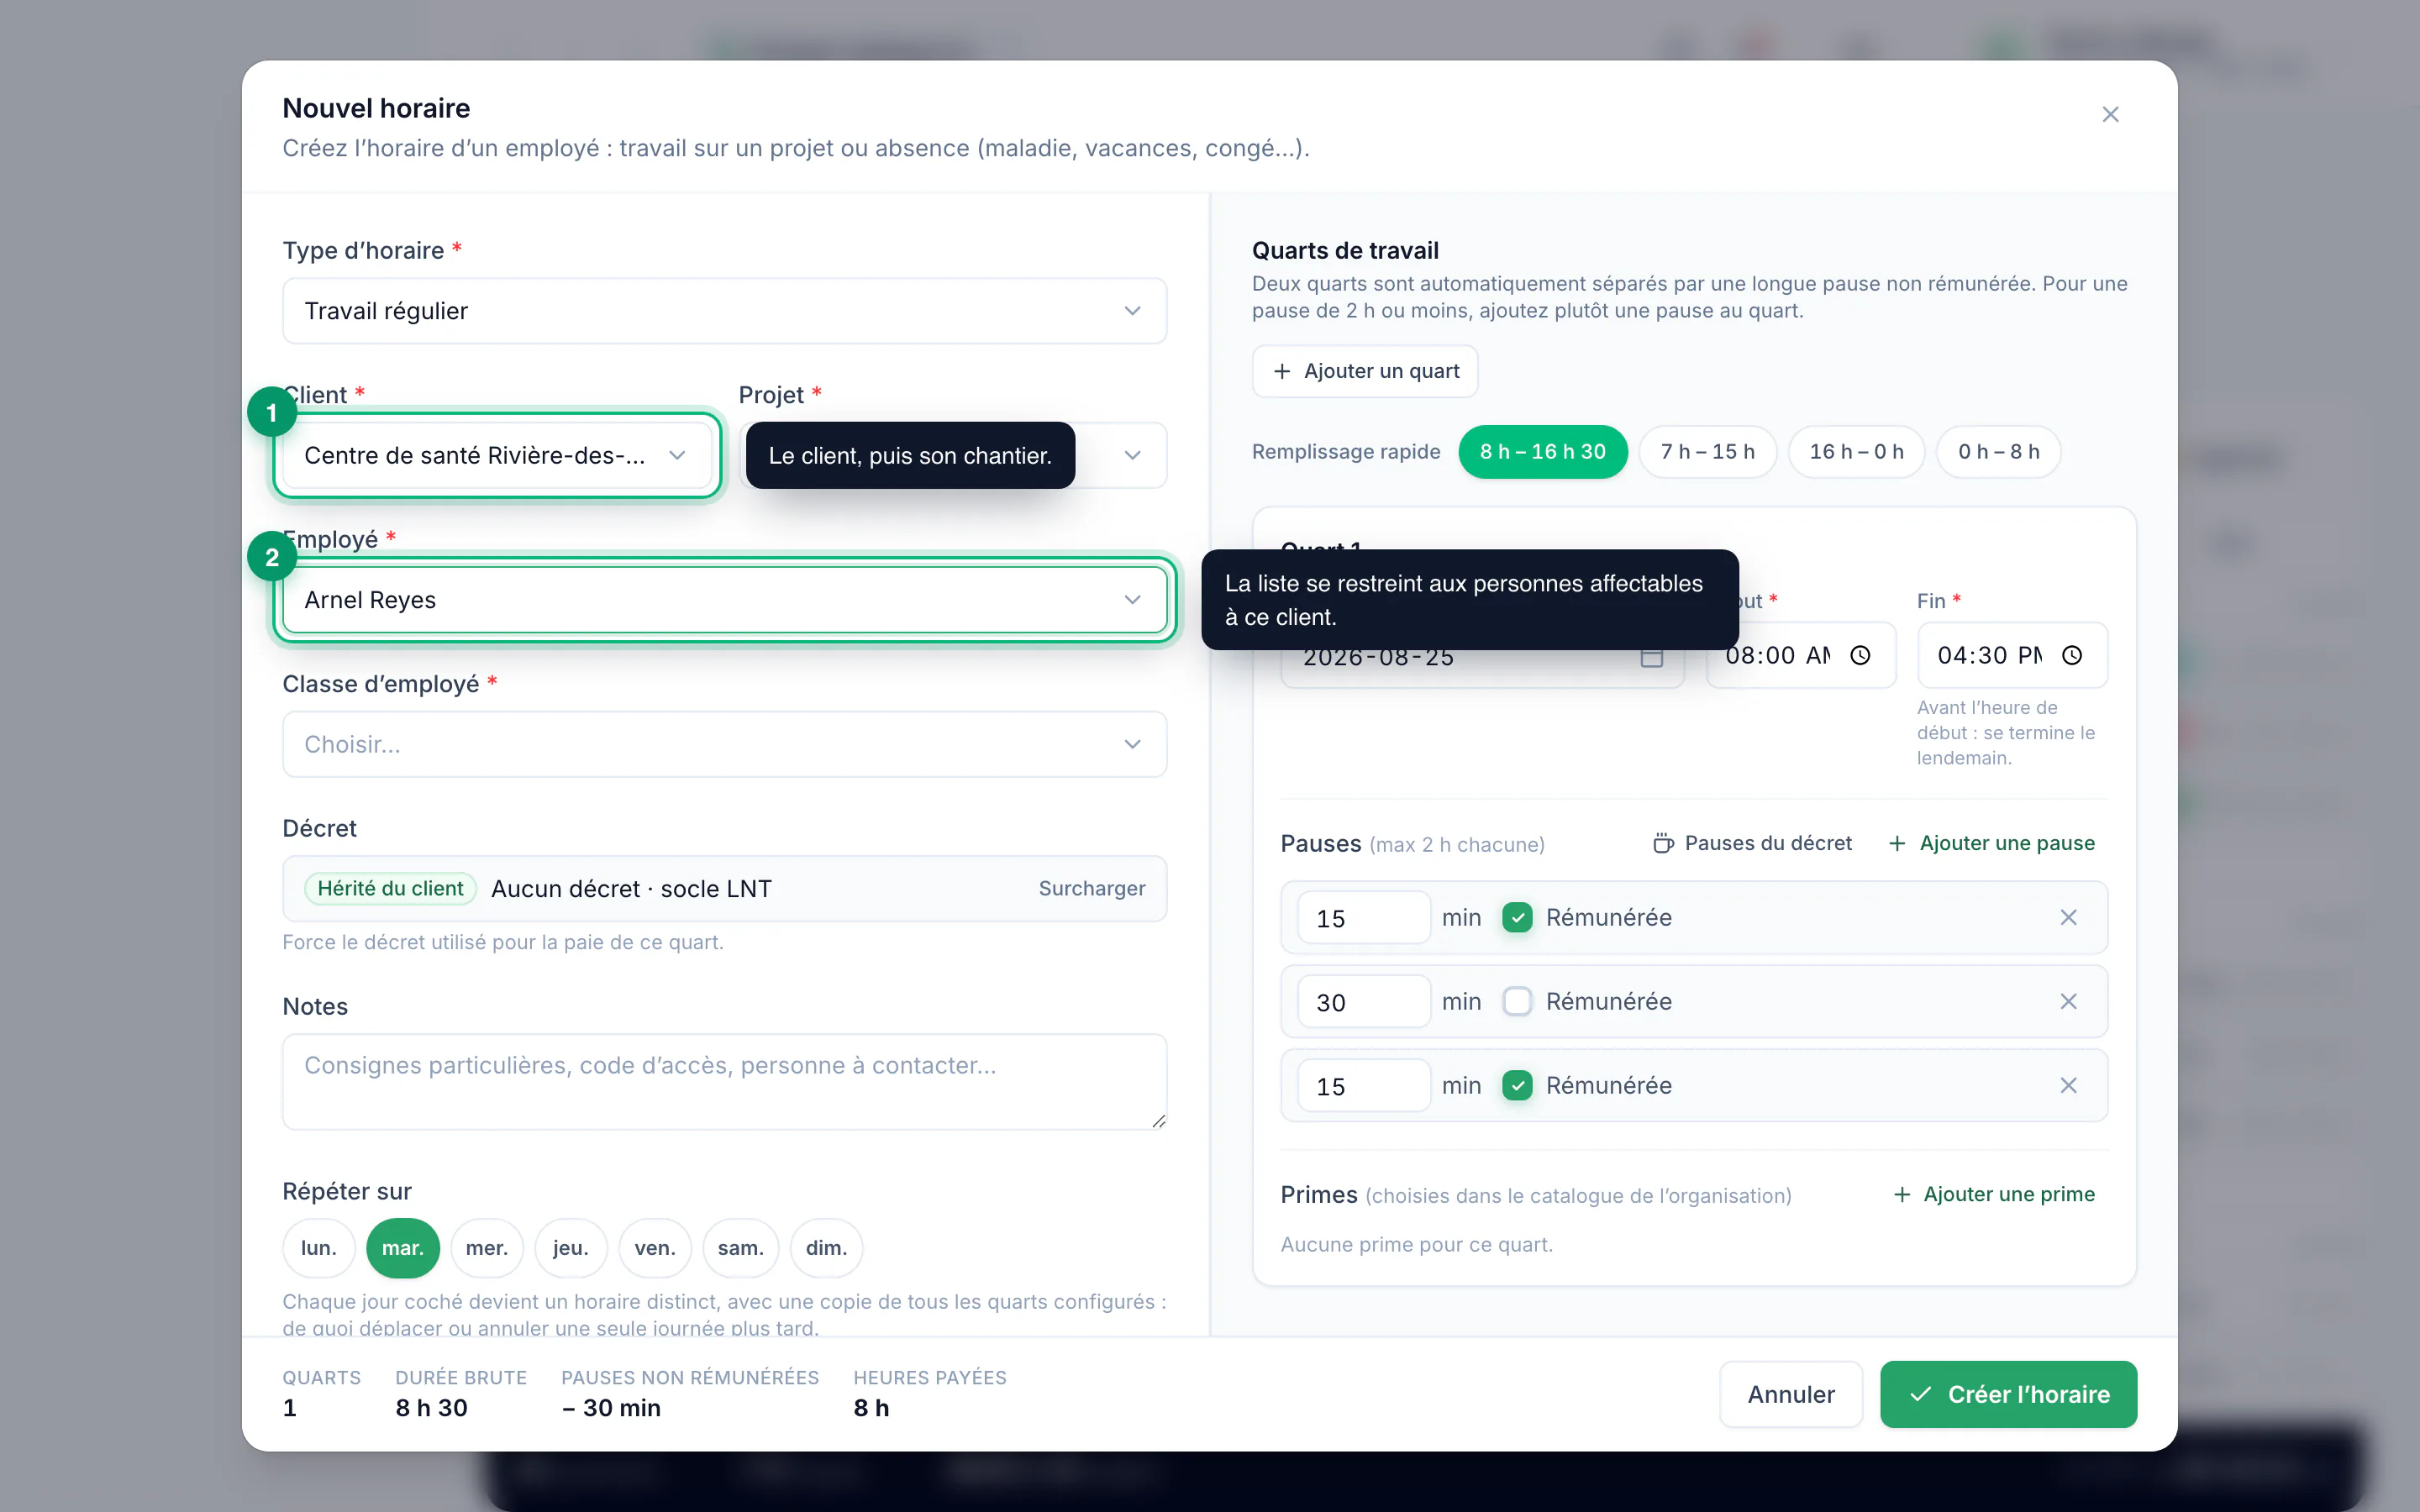Viewport: 2420px width, 1512px height.
Task: Click the 'Aucune prime pour ce quart.' text
Action: tap(1417, 1244)
